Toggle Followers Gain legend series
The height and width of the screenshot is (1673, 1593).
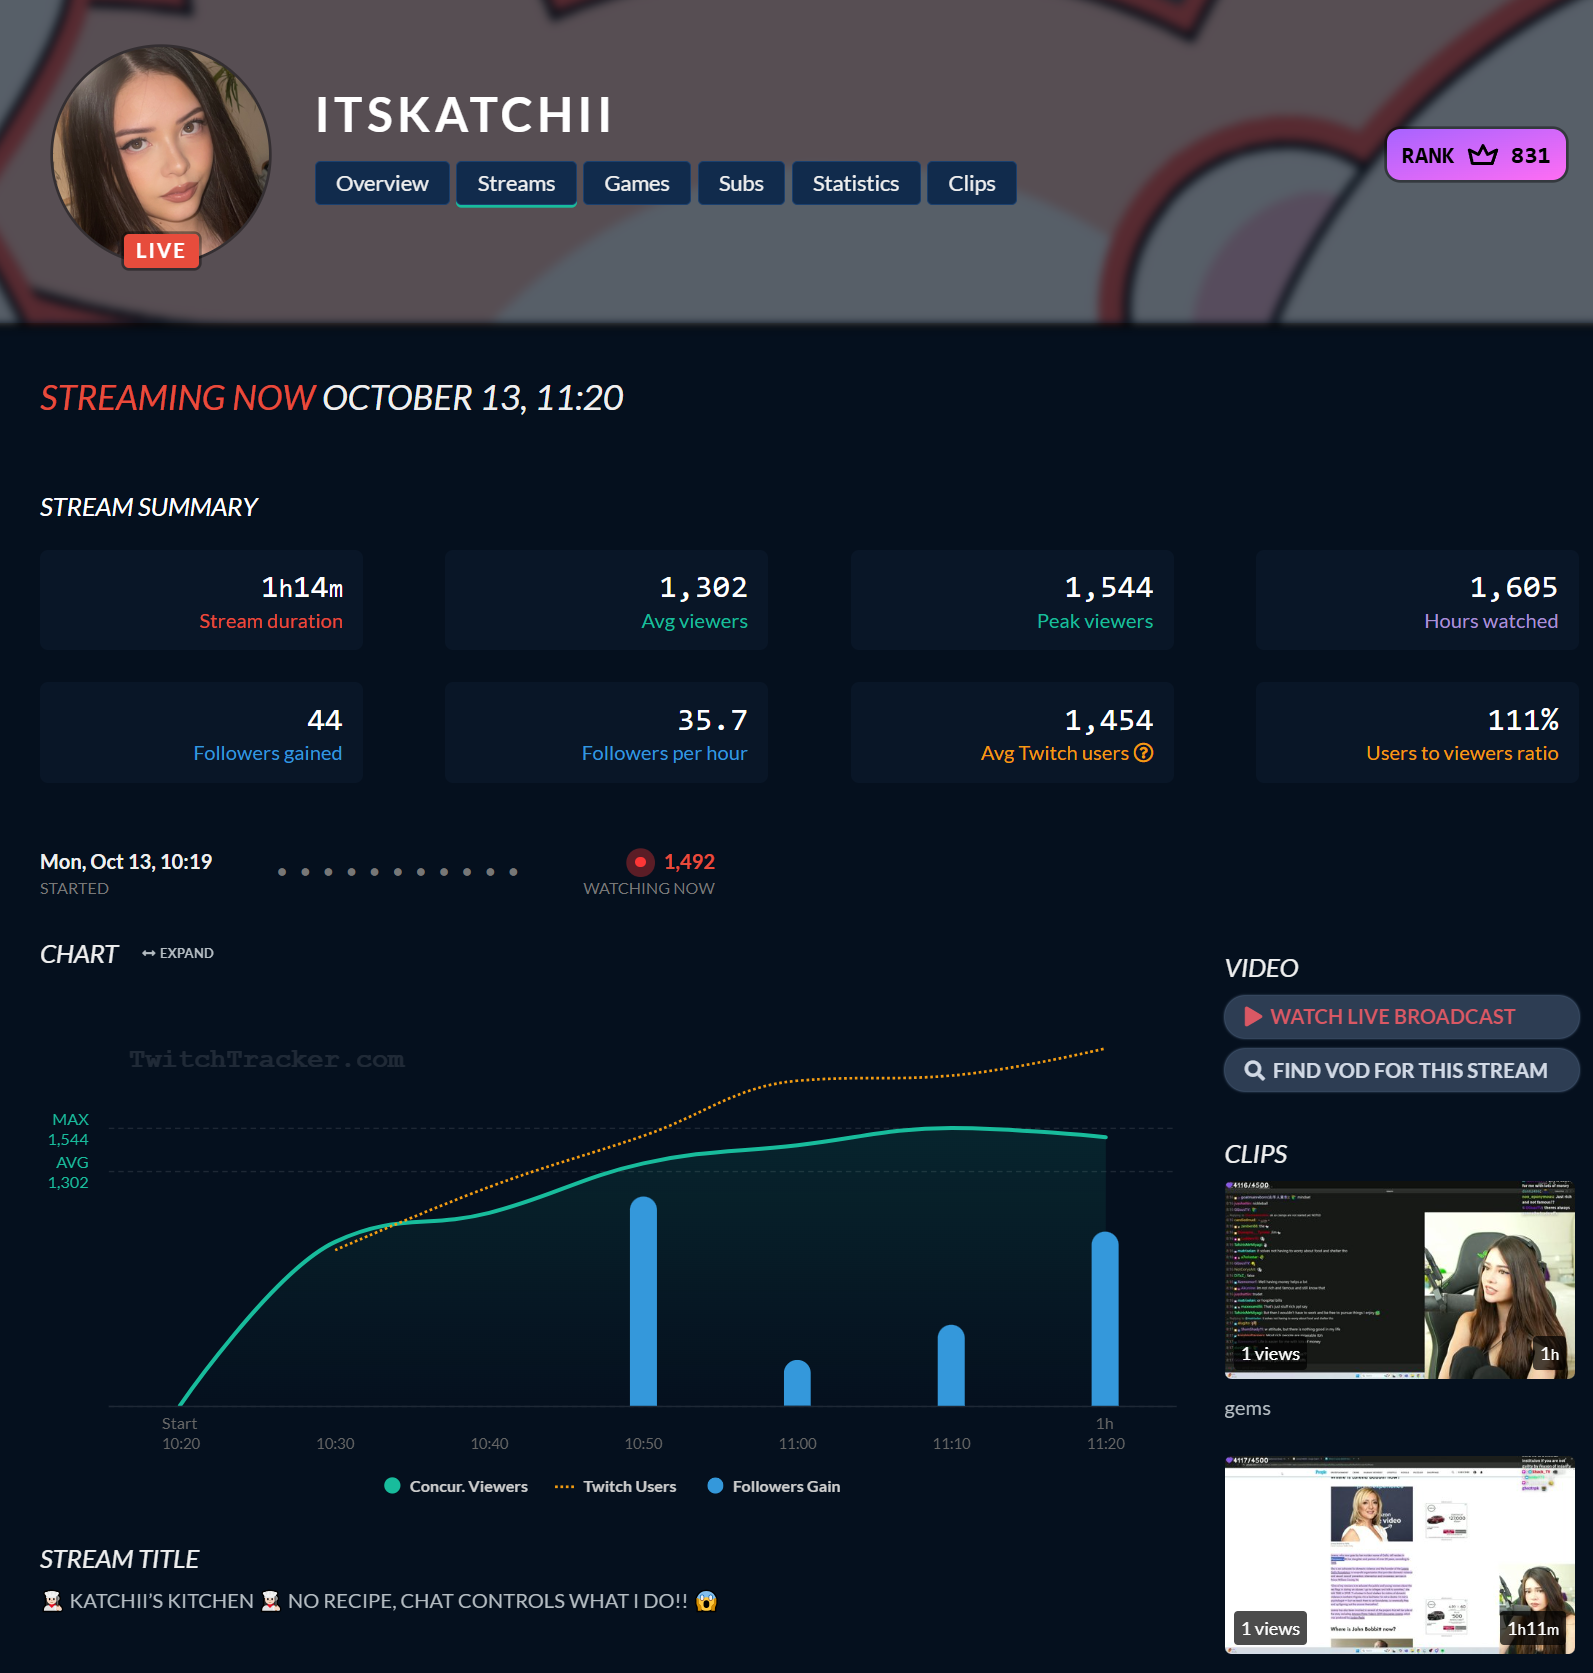774,1486
